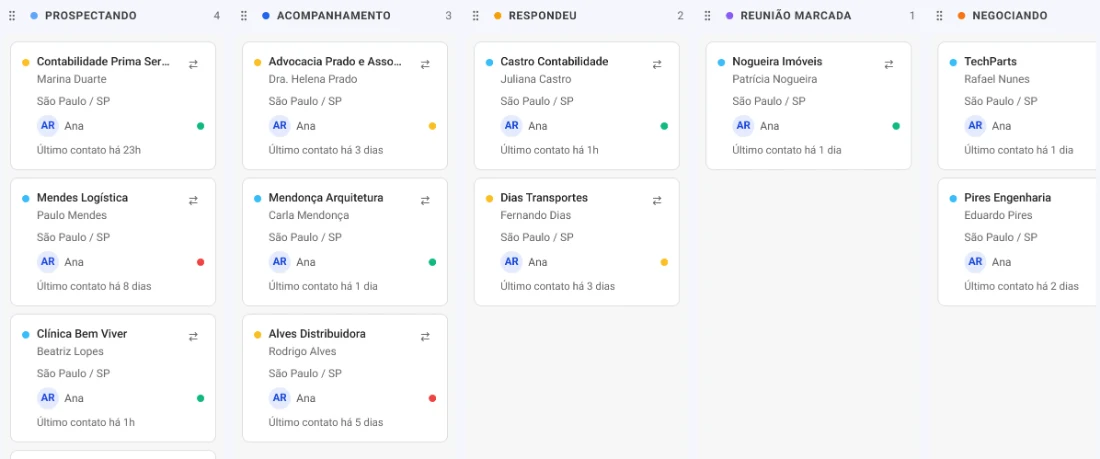Click red status dot on Mendes Logística card

201,262
